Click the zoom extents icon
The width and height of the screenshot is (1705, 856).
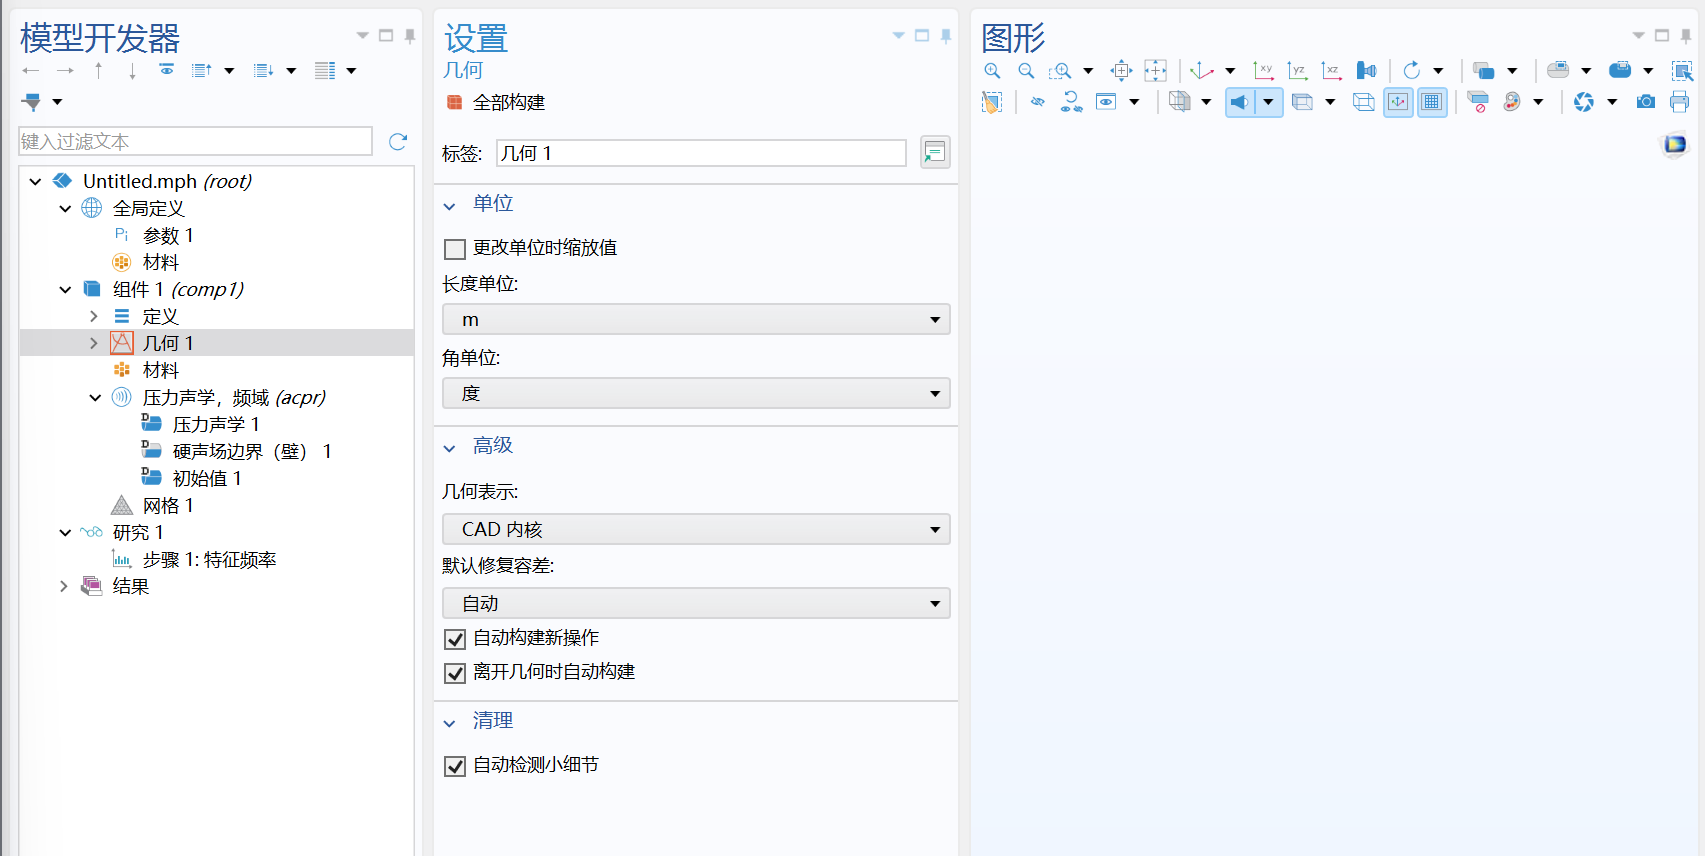[1121, 71]
